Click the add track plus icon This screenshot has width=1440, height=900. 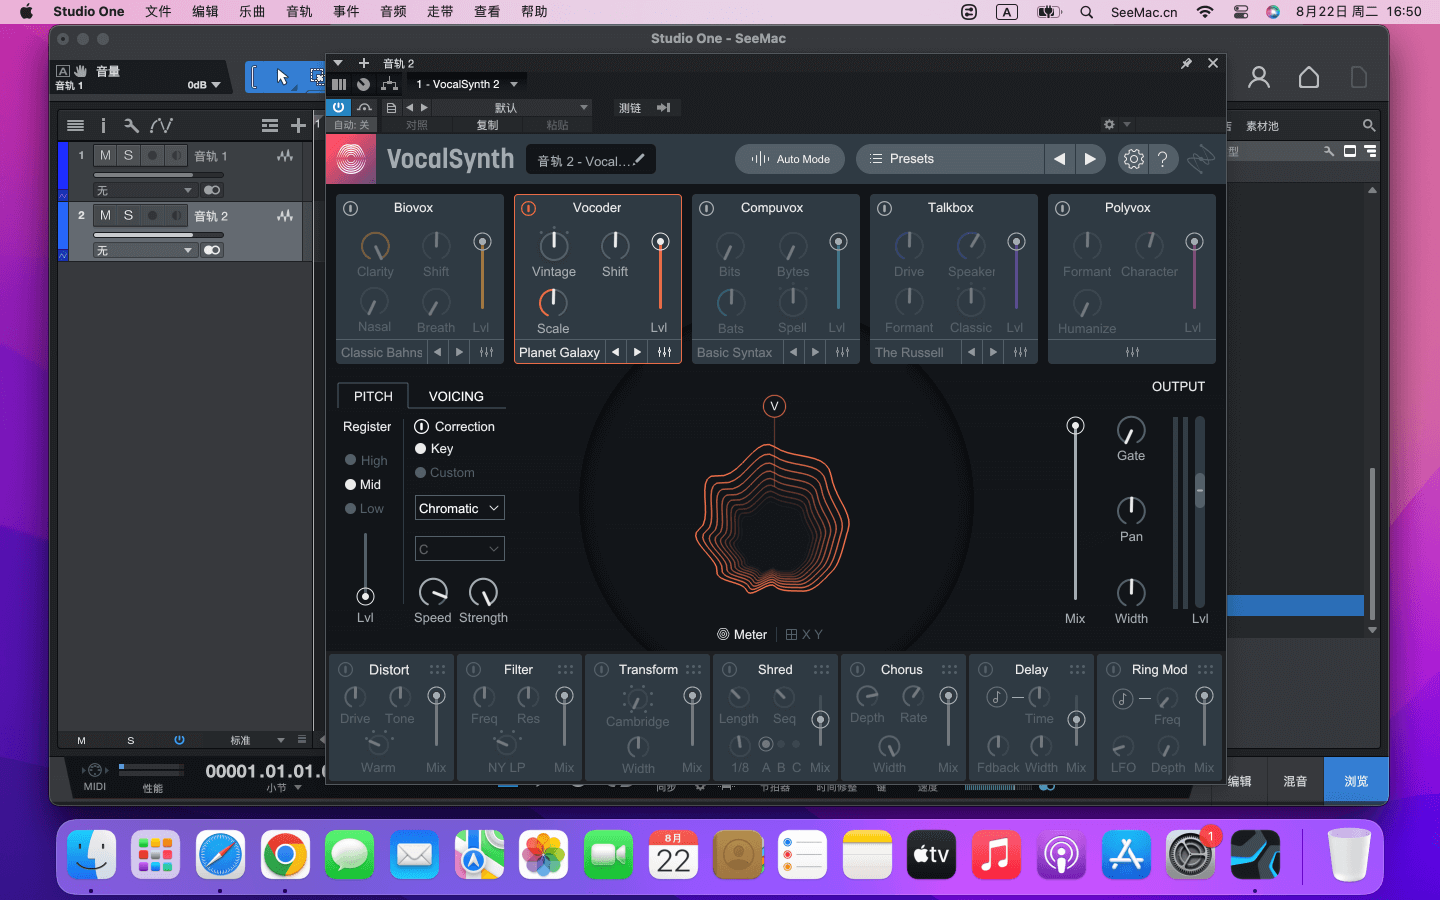coord(297,125)
